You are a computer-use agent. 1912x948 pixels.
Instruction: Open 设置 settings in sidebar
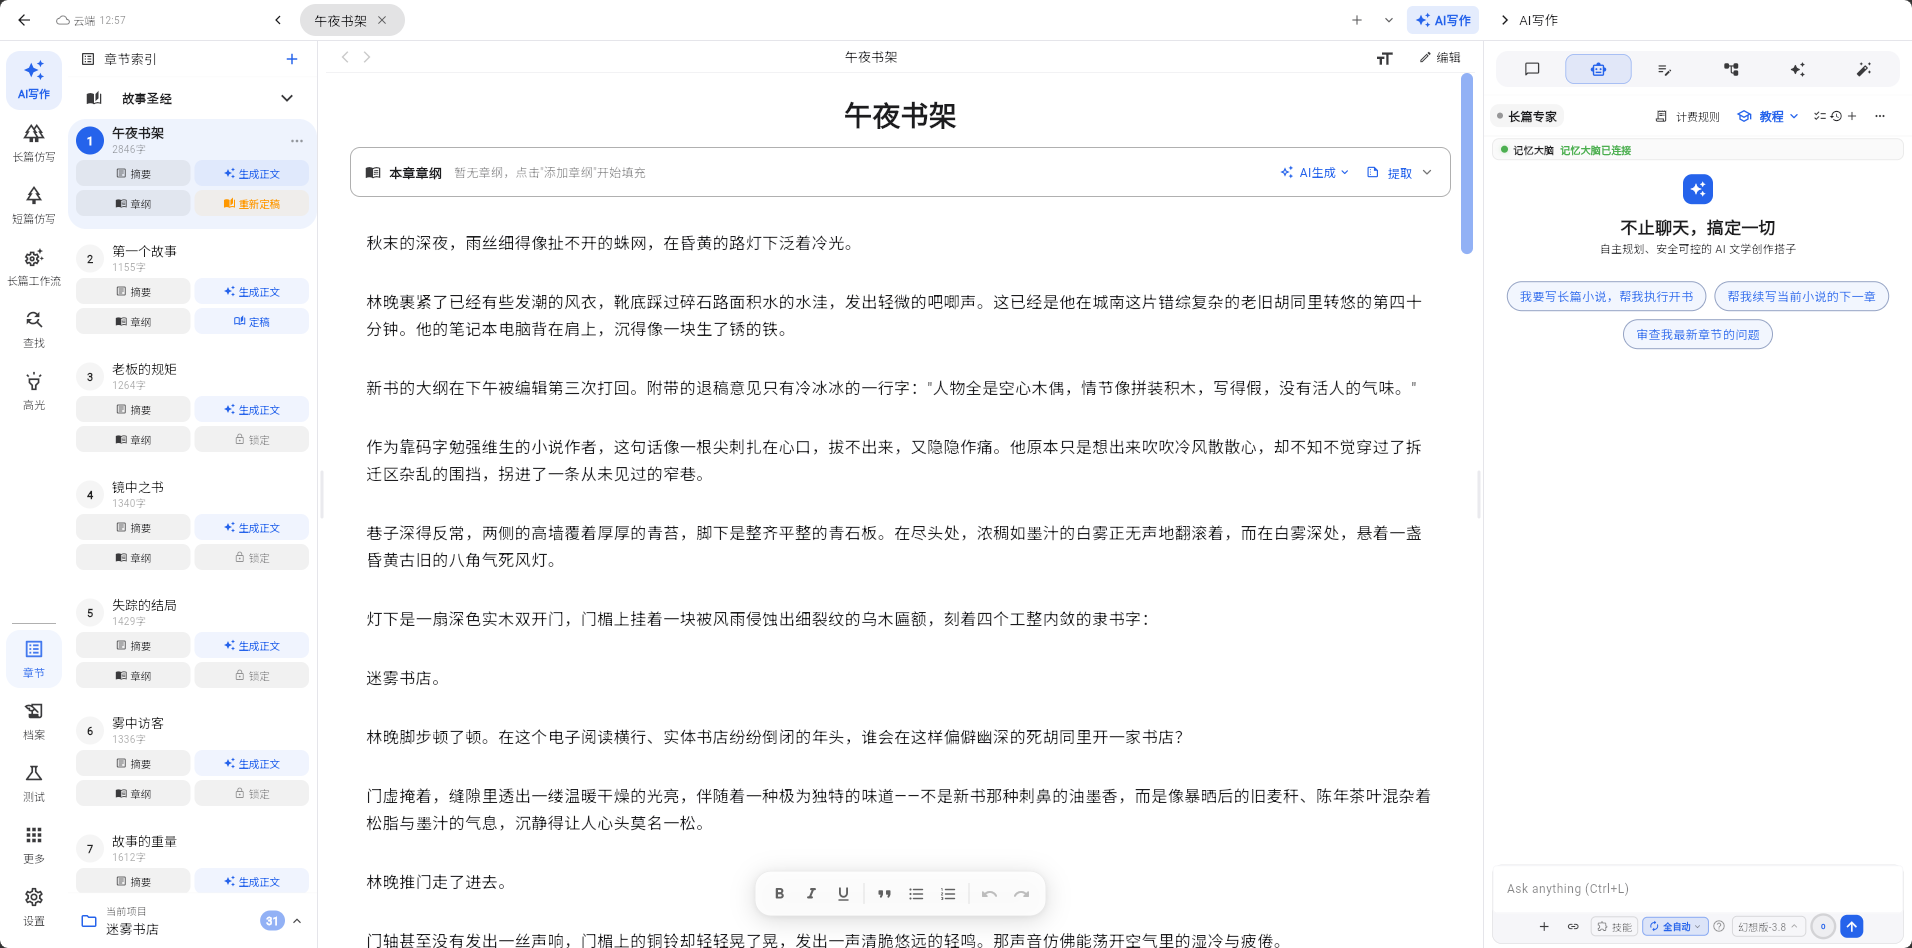click(x=34, y=906)
